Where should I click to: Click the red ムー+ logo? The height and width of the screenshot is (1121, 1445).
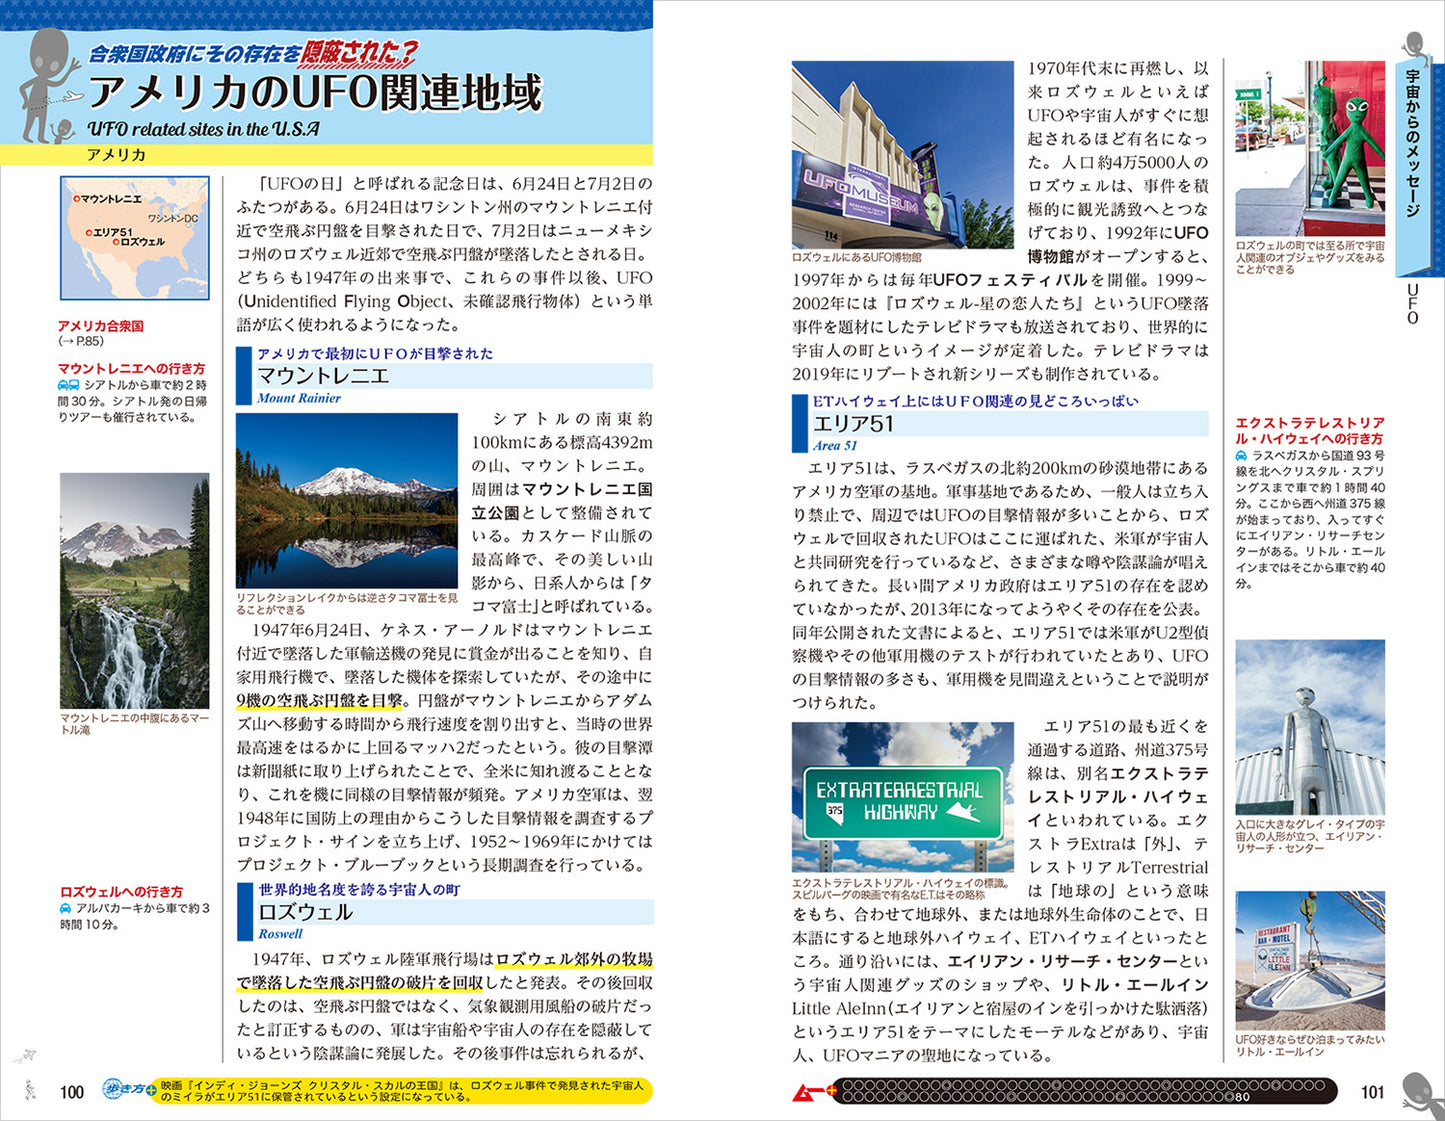pos(808,1092)
